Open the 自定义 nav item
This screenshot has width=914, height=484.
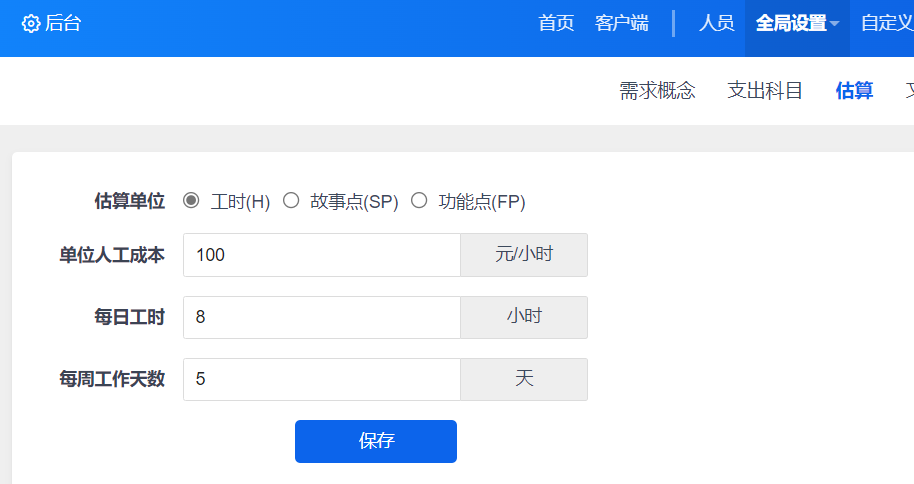point(886,24)
